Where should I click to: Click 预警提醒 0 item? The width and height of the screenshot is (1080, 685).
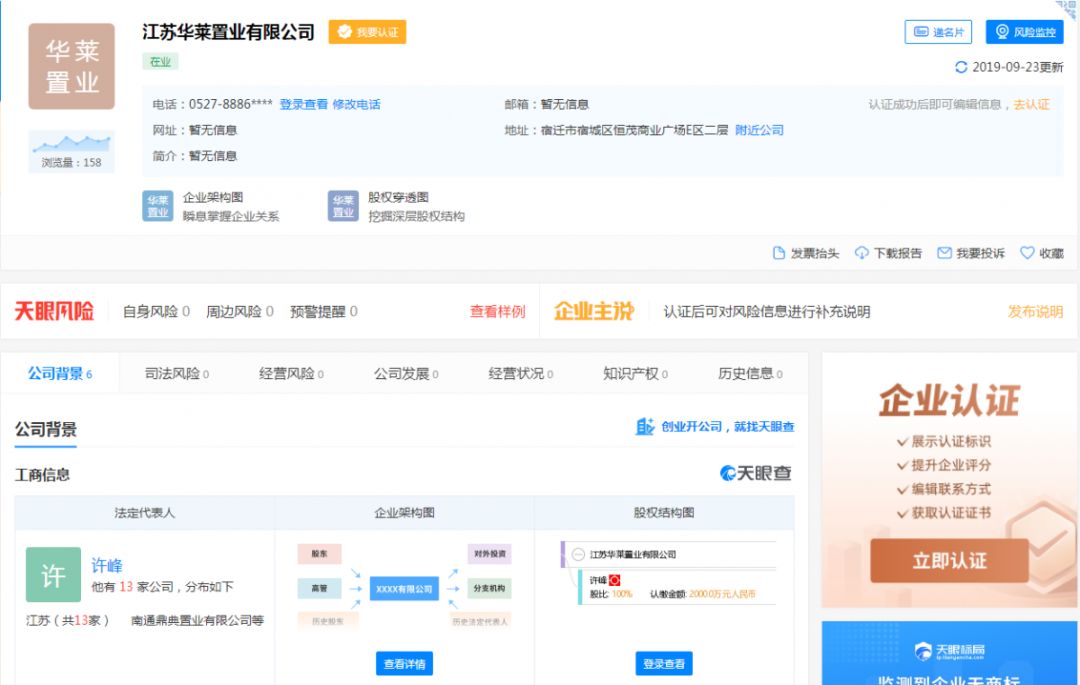pyautogui.click(x=324, y=311)
